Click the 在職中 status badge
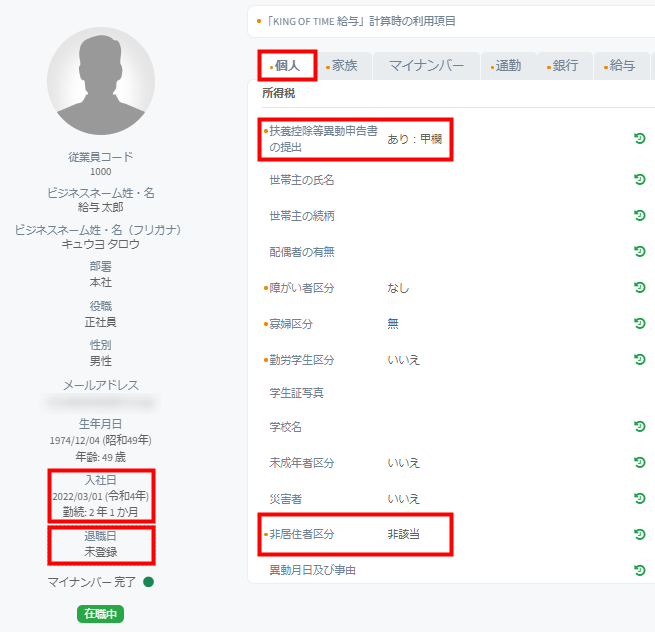655x632 pixels. [x=100, y=614]
